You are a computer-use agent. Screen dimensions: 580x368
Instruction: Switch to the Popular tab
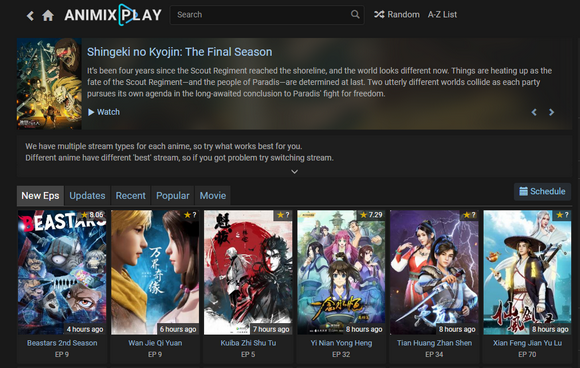[173, 196]
